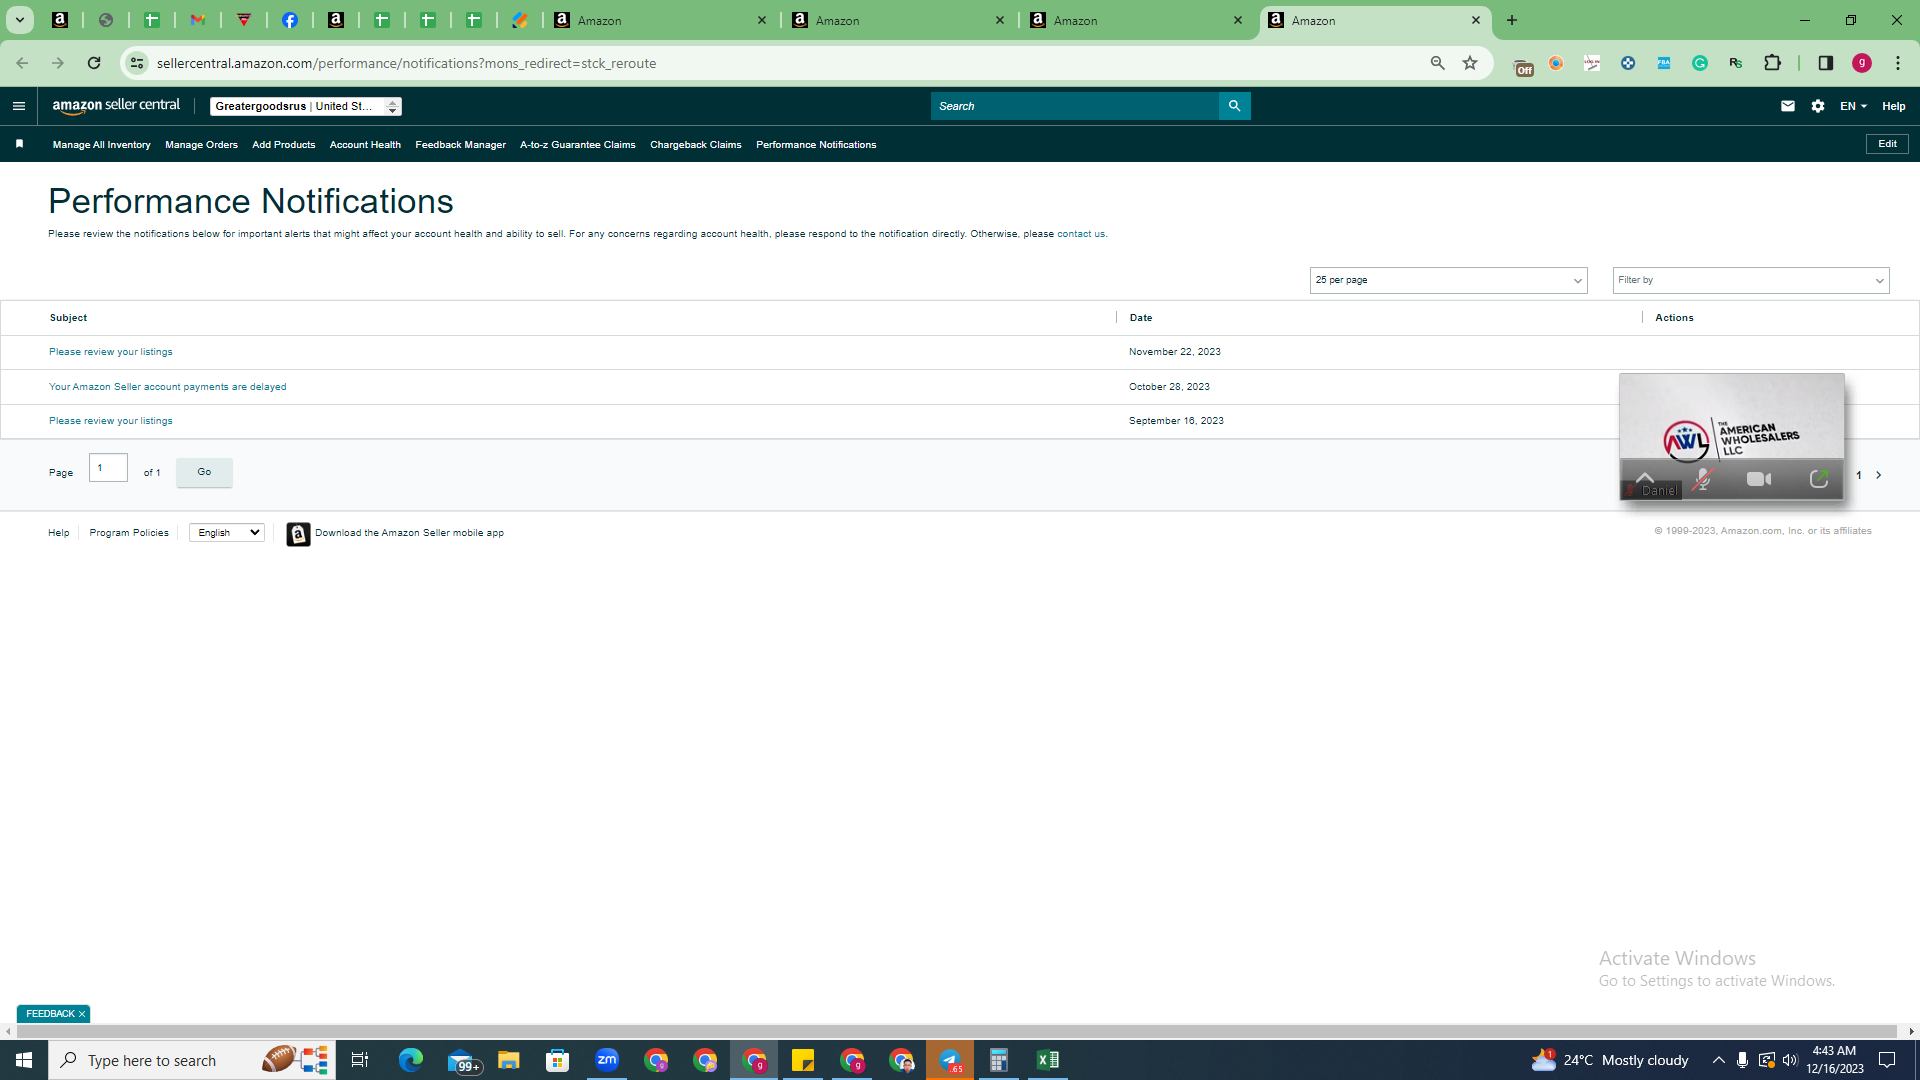Screen dimensions: 1920x1080
Task: Click the contact us link
Action: [1081, 234]
